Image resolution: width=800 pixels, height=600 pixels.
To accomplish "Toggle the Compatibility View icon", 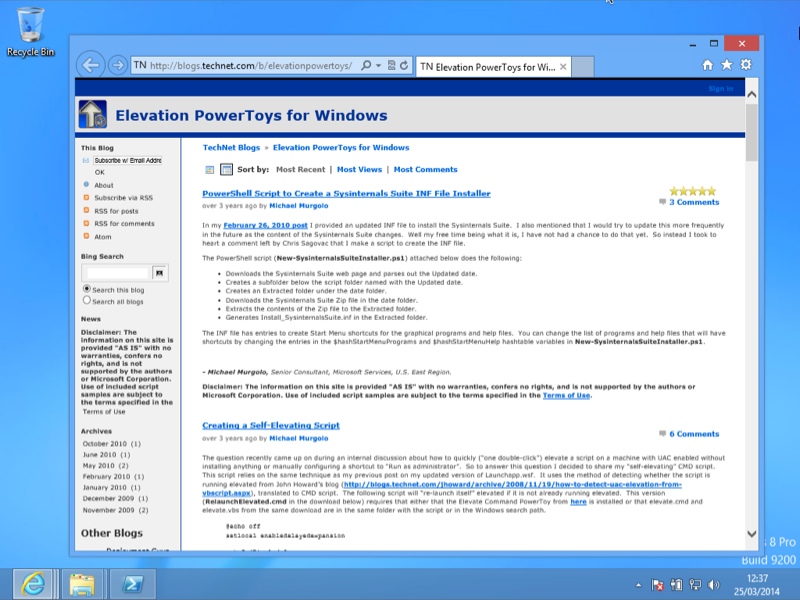I will [x=391, y=65].
